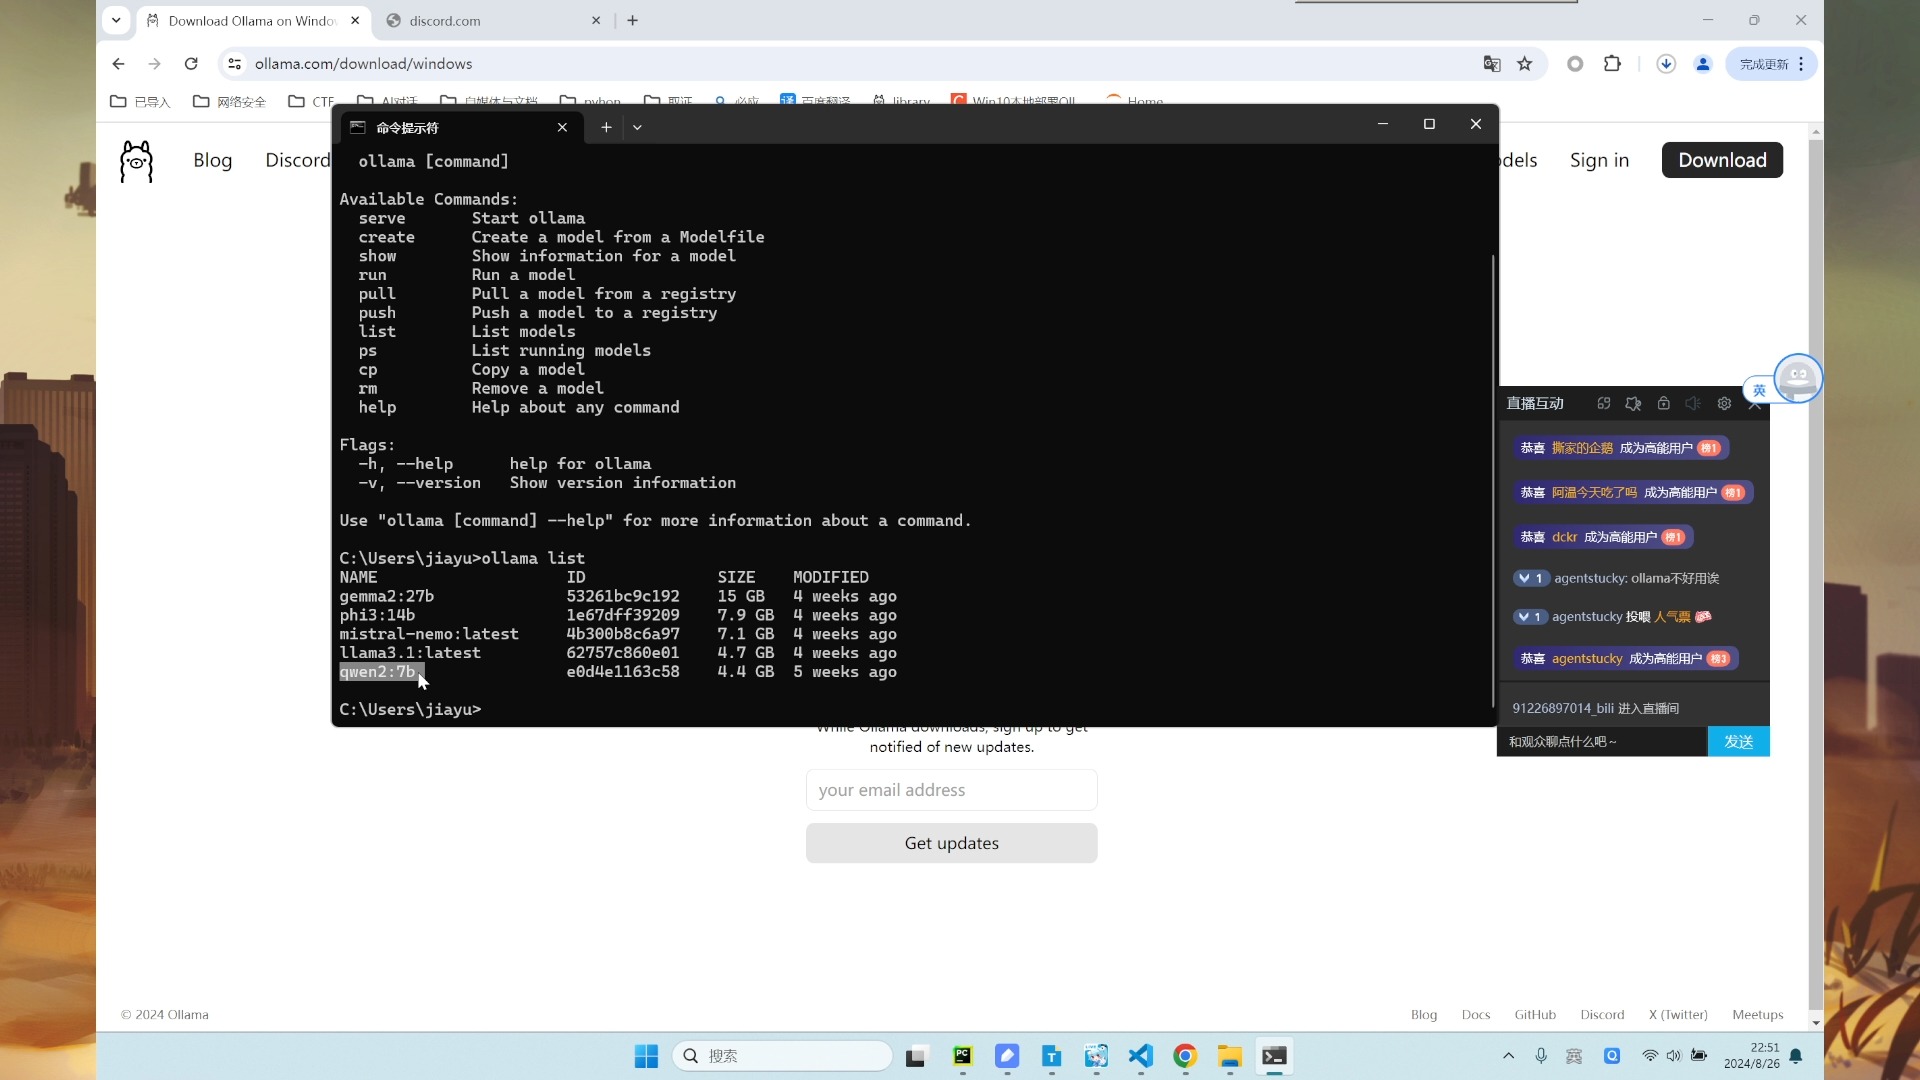
Task: Switch to Terminal taskbar icon
Action: pos(1274,1056)
